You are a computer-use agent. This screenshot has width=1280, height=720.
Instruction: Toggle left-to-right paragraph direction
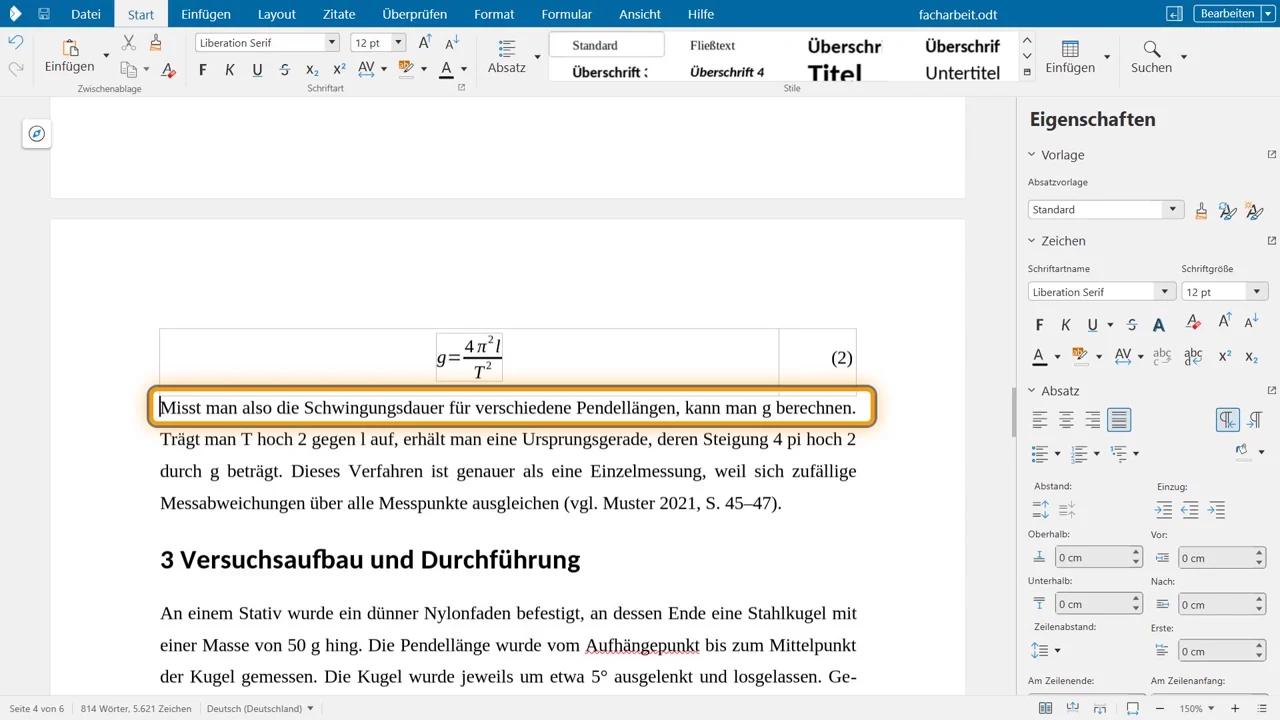pos(1228,420)
